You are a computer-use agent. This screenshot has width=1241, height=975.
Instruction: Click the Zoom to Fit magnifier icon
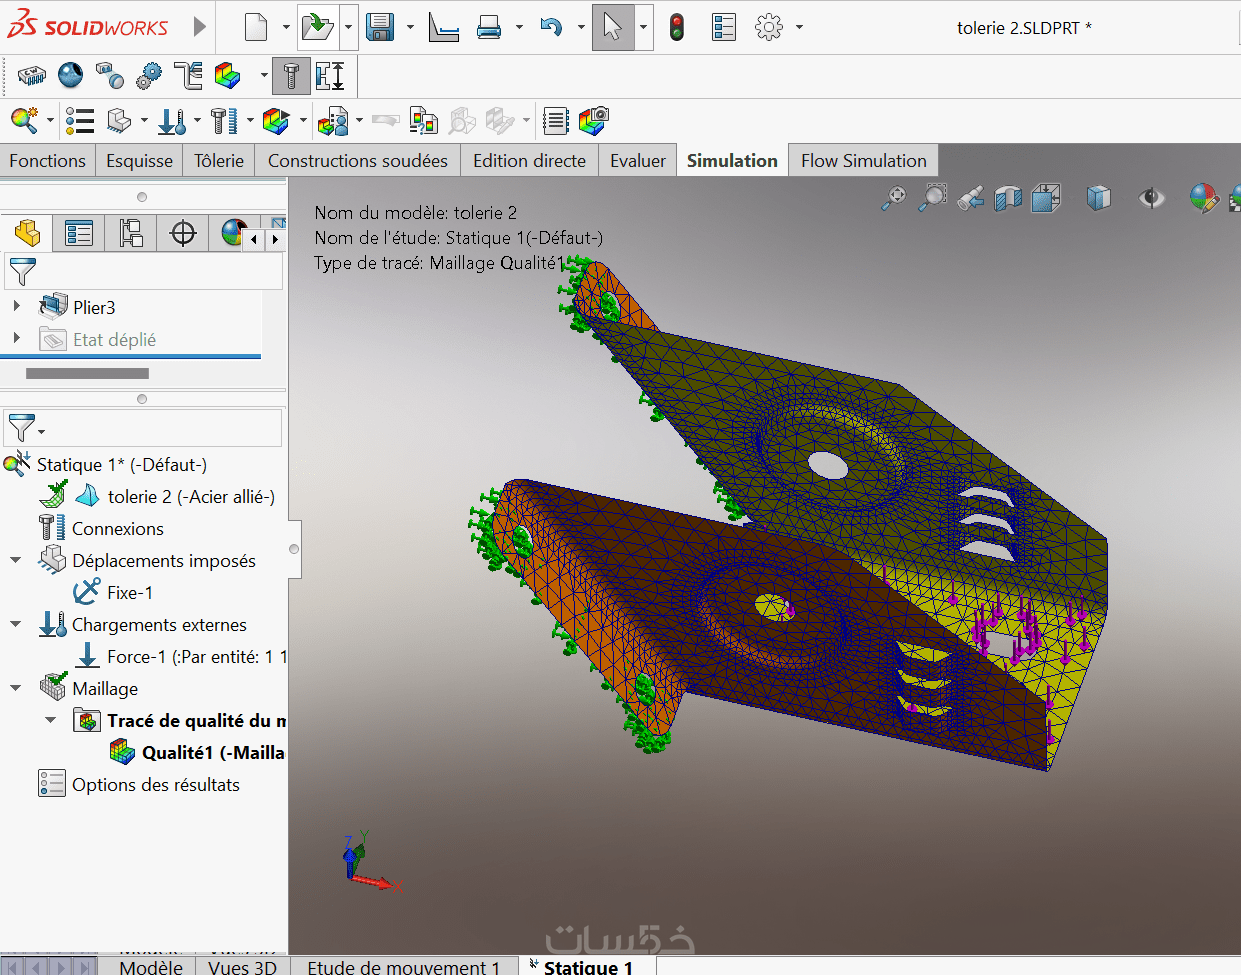[x=893, y=198]
